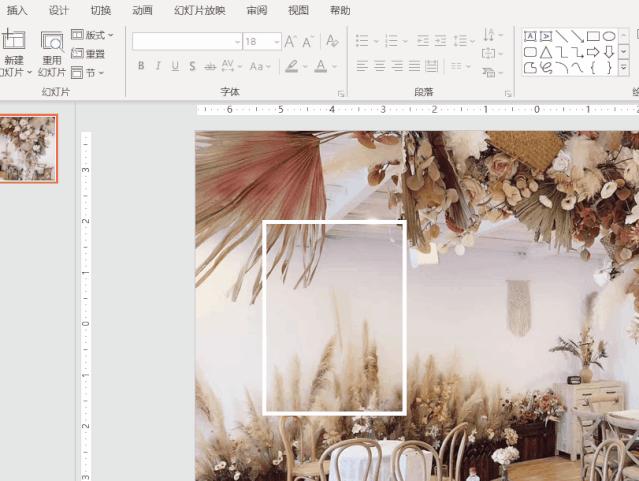
Task: Open the Paragraph (段落) dialog launcher
Action: point(508,94)
